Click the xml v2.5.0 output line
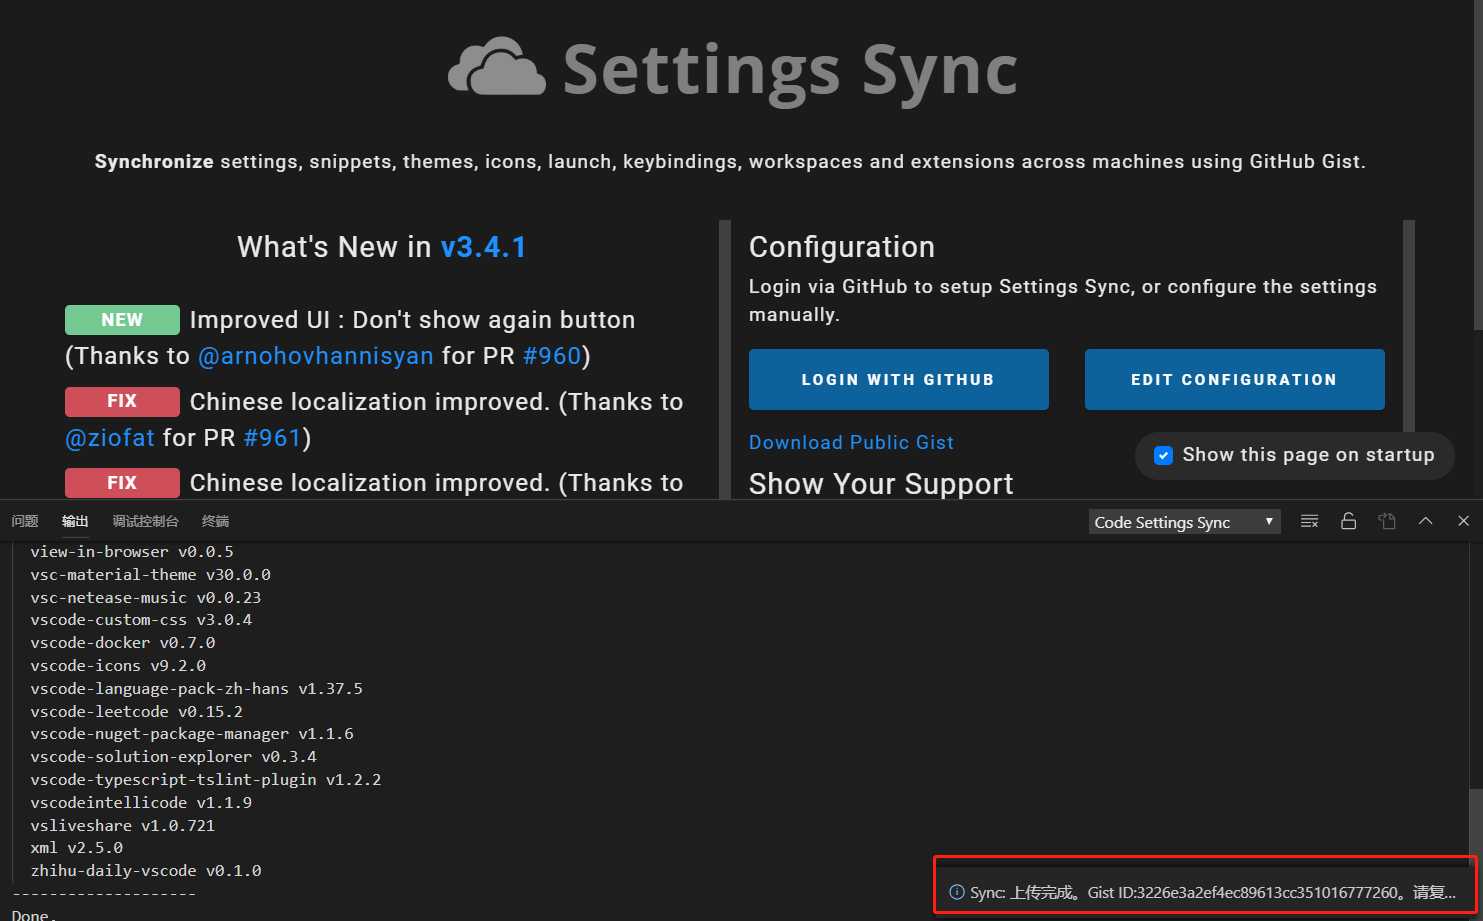This screenshot has width=1483, height=921. [76, 847]
